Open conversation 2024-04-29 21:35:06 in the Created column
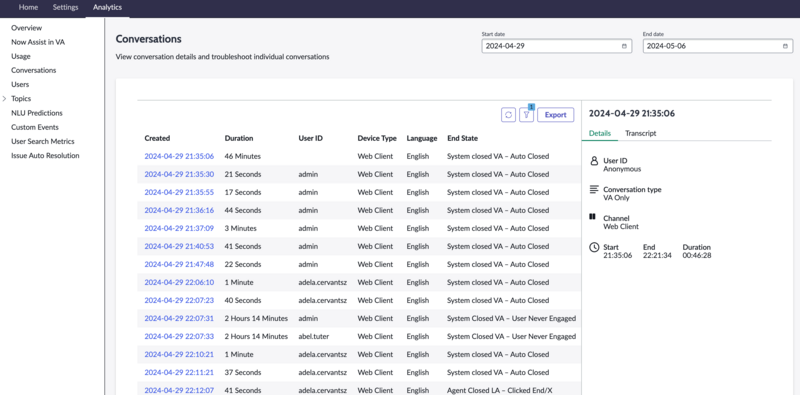Screen dimensions: 800x395 click(179, 156)
